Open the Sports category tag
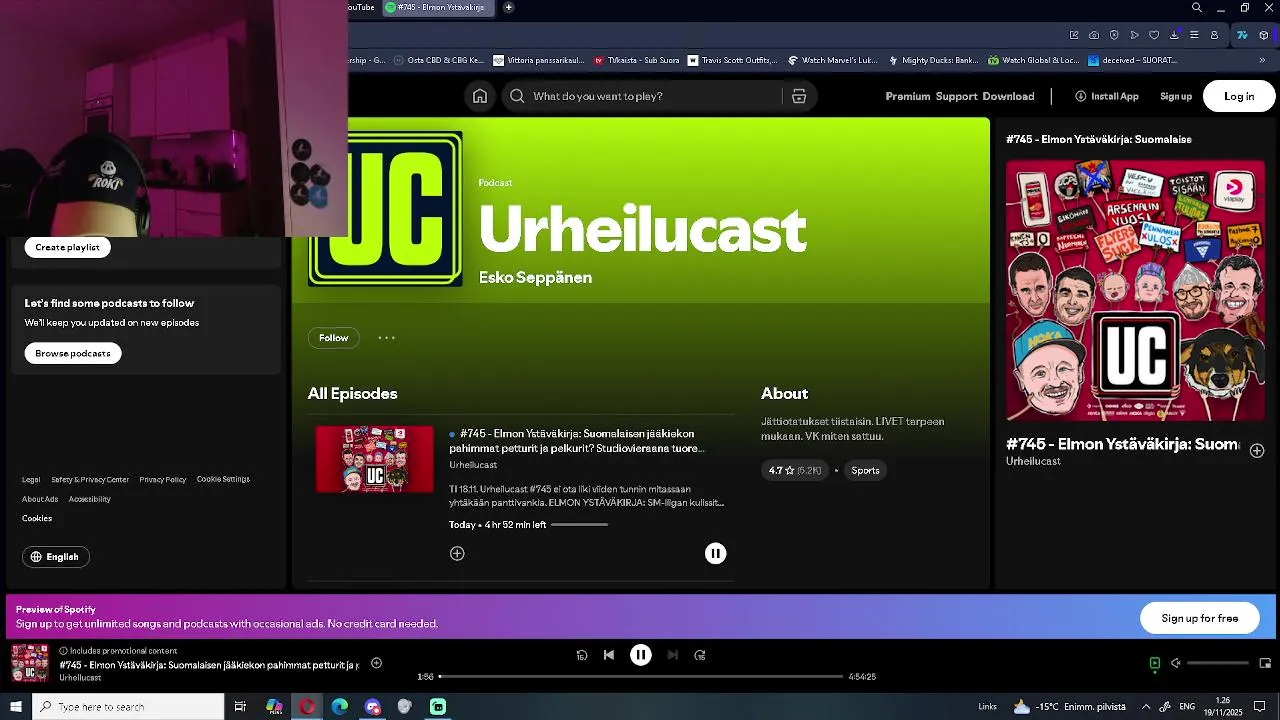Screen dimensions: 1280x720 point(865,470)
